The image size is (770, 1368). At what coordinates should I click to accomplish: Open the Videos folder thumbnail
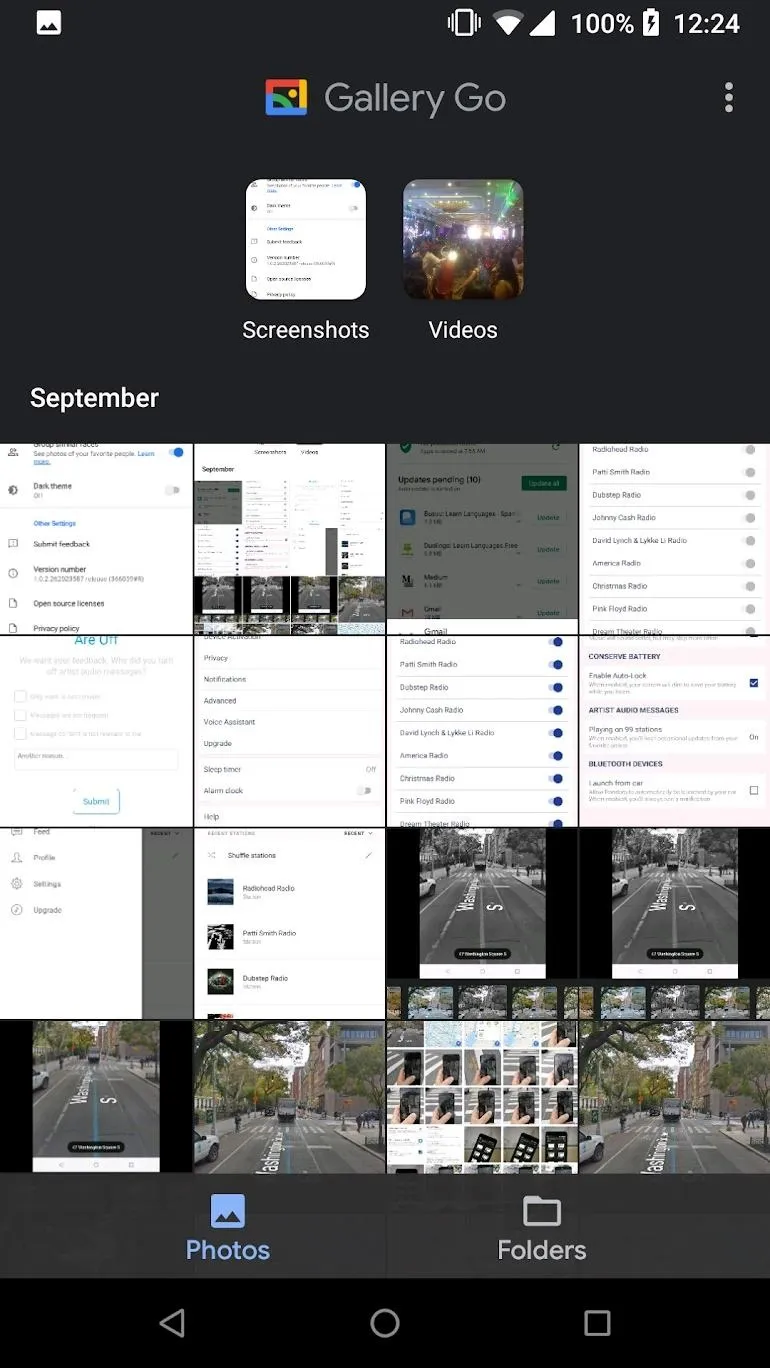tap(463, 240)
